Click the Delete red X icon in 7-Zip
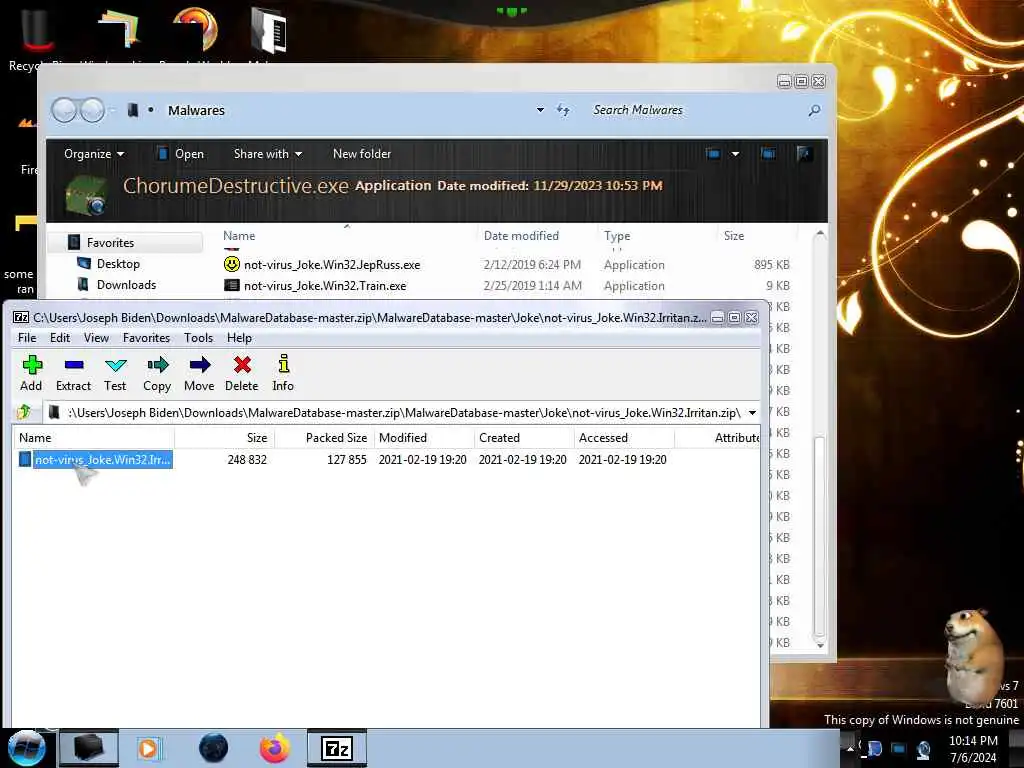The height and width of the screenshot is (768, 1024). pyautogui.click(x=242, y=364)
